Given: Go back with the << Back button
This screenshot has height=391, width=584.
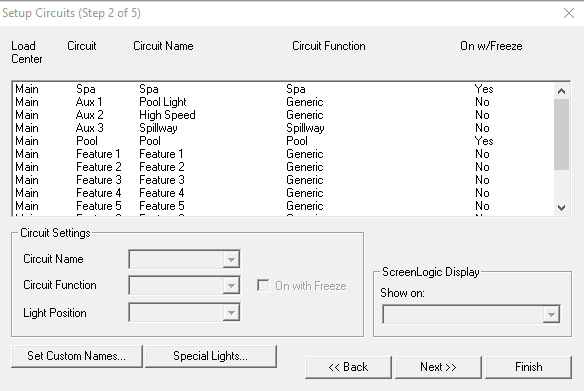Looking at the screenshot, I should point(348,367).
